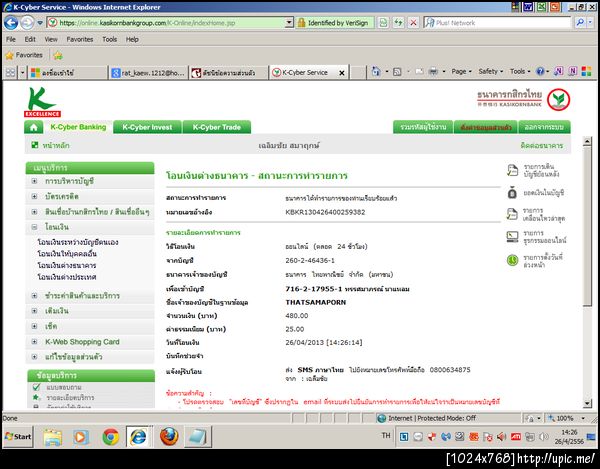Click the URL address bar field
This screenshot has height=469, width=600.
point(166,23)
